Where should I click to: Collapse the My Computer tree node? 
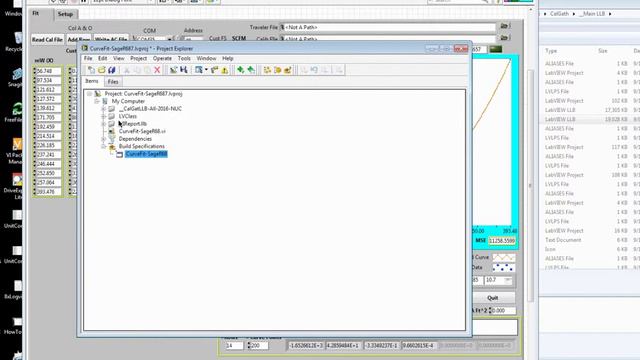point(97,101)
